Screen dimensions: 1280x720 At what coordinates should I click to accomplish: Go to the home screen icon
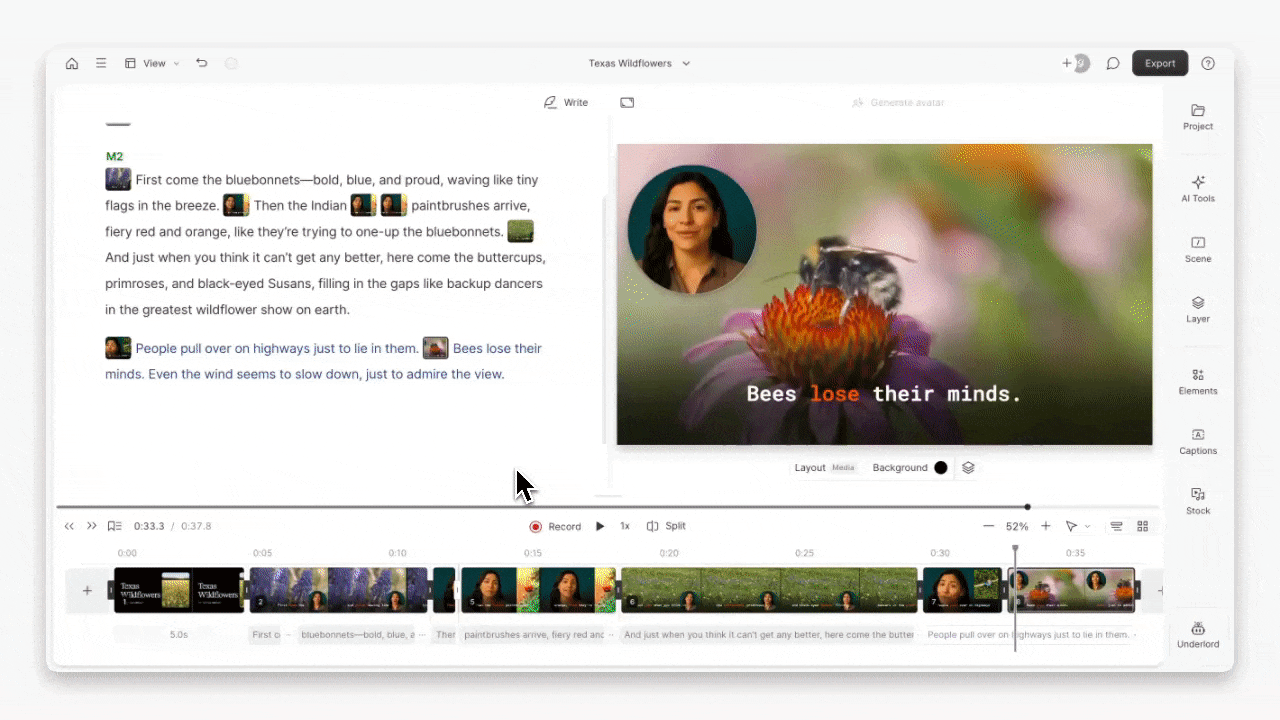click(72, 63)
